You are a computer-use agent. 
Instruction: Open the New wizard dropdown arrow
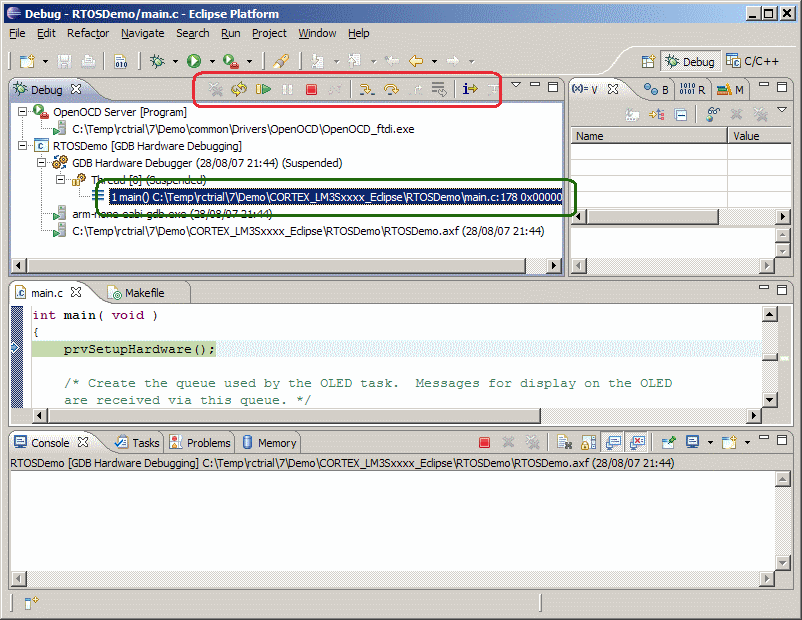pyautogui.click(x=46, y=62)
